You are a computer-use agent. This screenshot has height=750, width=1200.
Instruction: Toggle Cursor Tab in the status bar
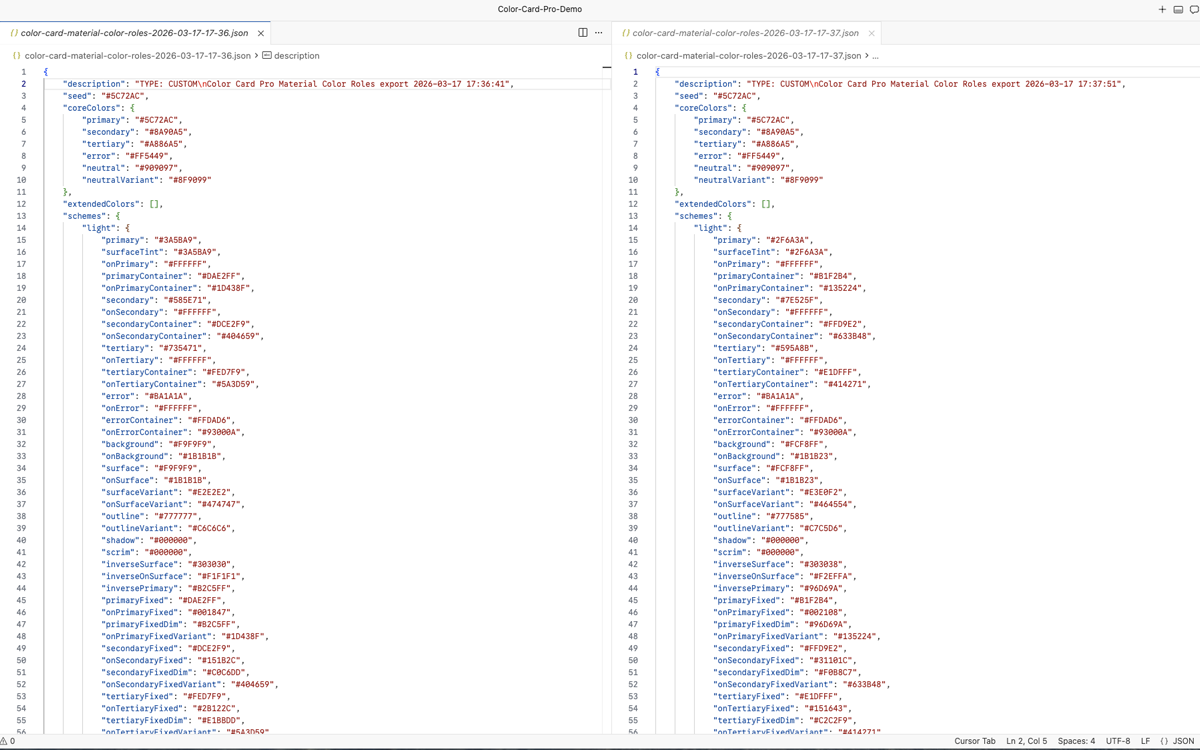pos(975,741)
